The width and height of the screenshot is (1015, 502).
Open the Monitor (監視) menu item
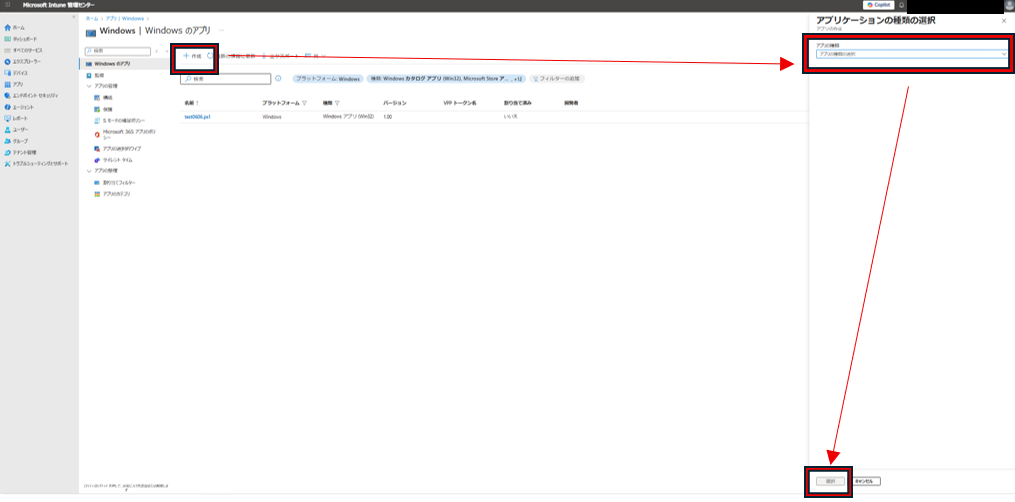pyautogui.click(x=98, y=75)
